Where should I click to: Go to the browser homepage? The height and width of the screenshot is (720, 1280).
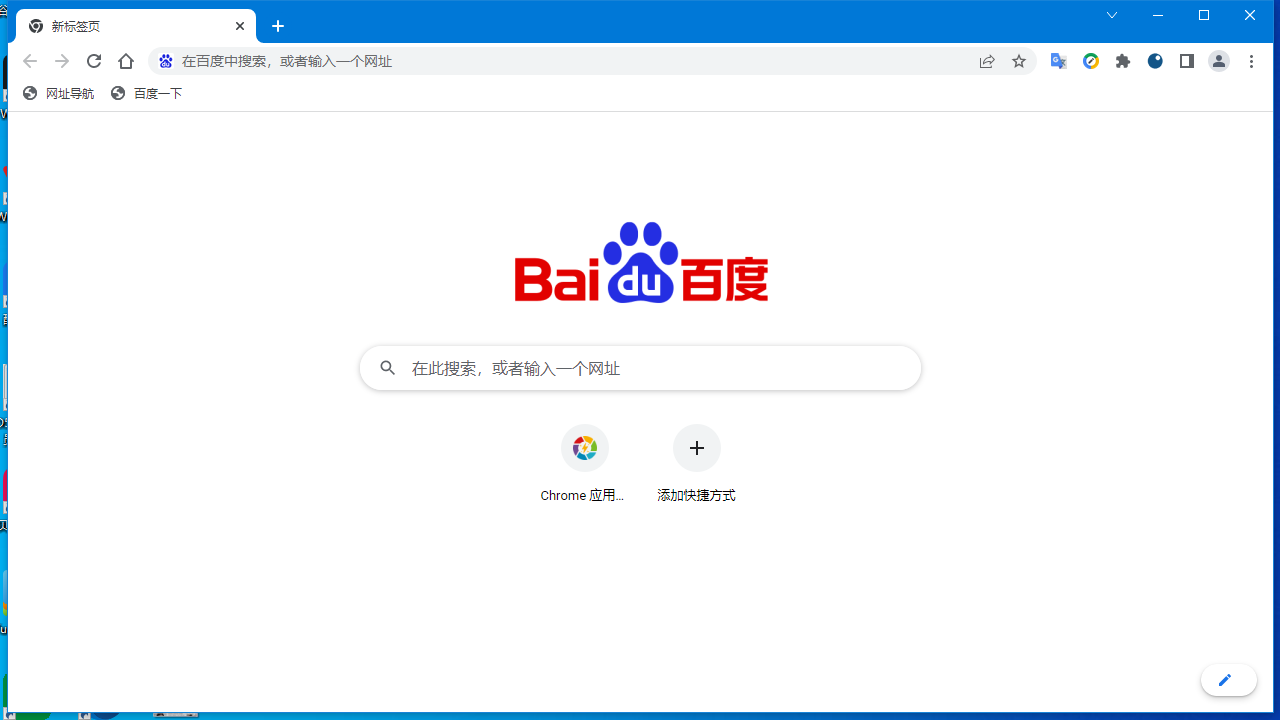point(125,61)
